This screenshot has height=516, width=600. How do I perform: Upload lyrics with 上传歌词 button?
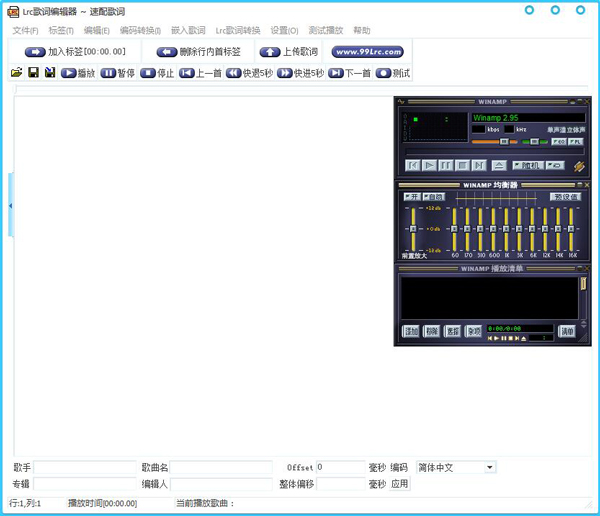point(289,52)
